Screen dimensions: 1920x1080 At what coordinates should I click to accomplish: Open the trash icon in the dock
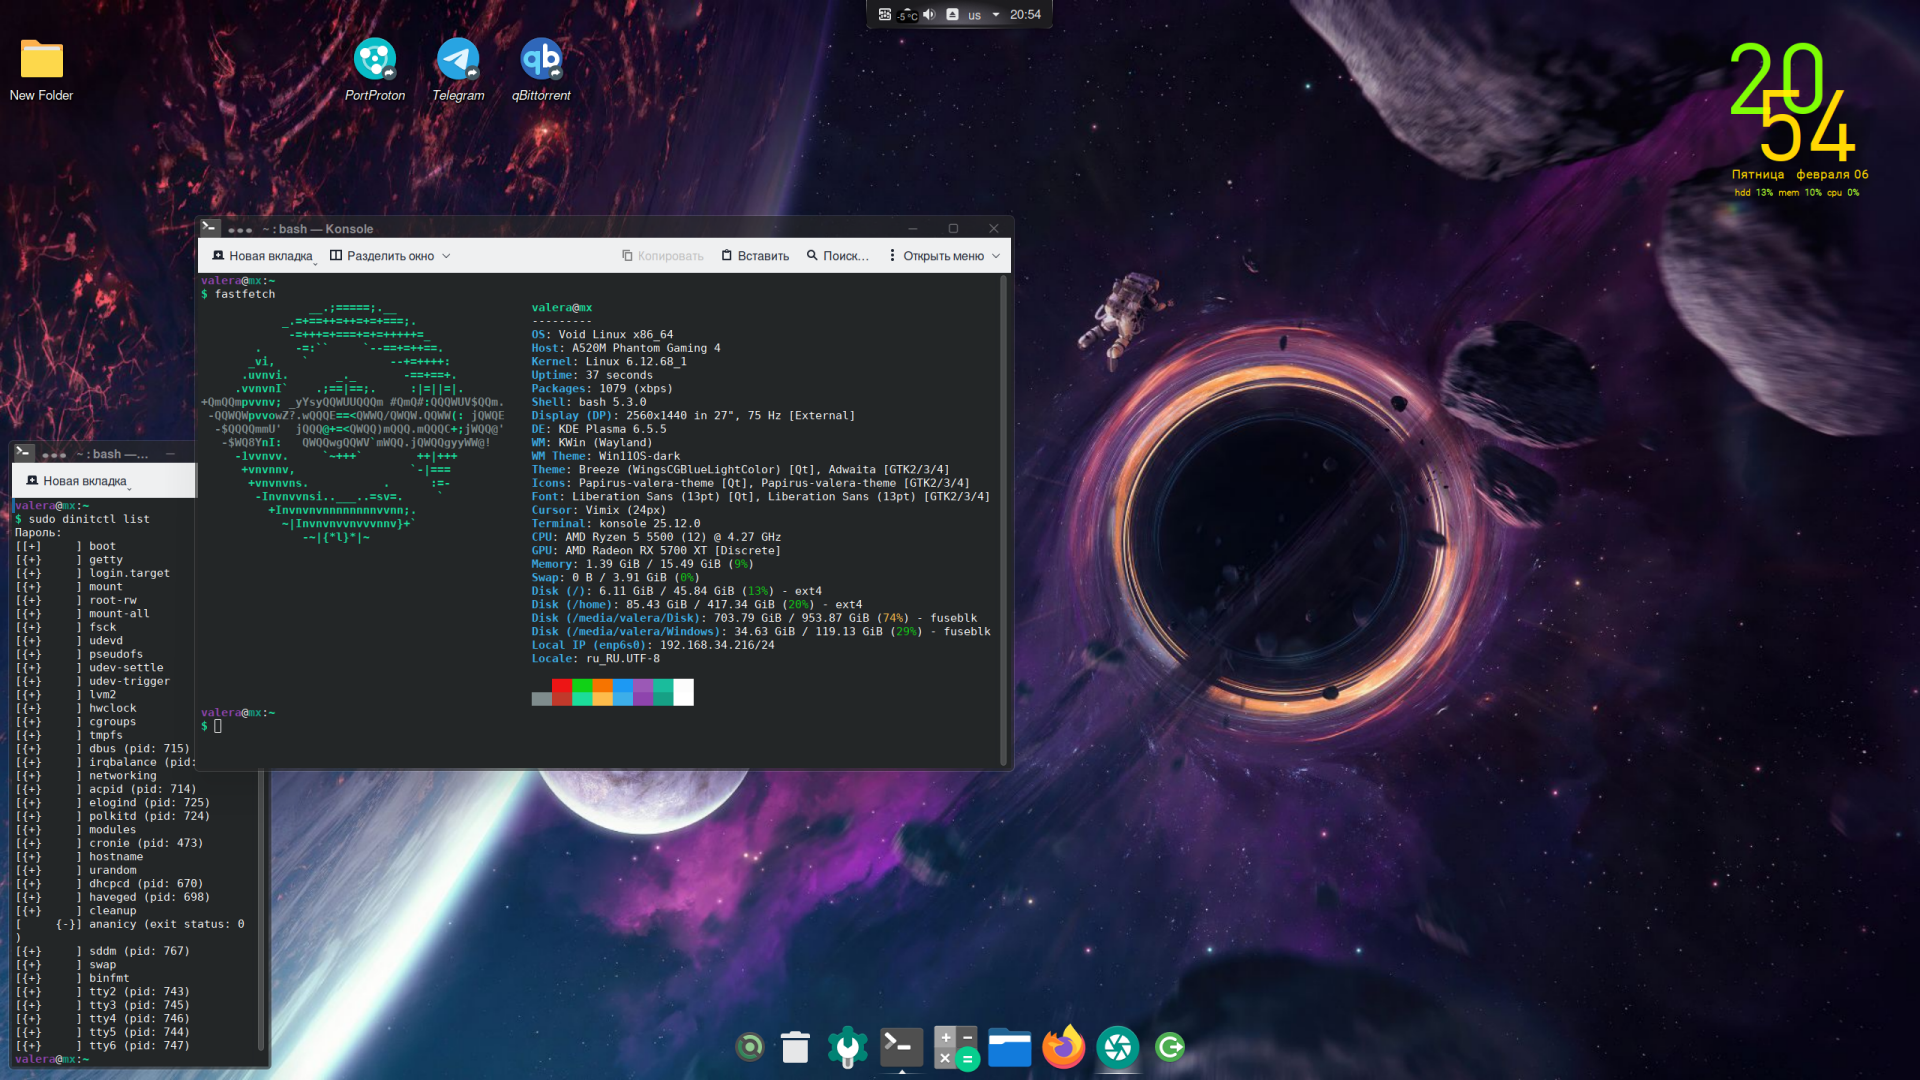795,1047
